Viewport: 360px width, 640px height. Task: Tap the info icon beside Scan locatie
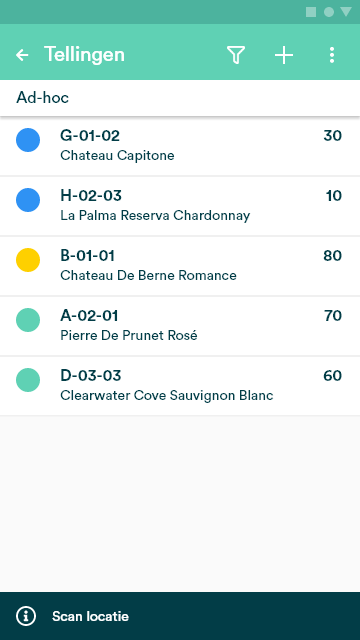click(x=26, y=616)
